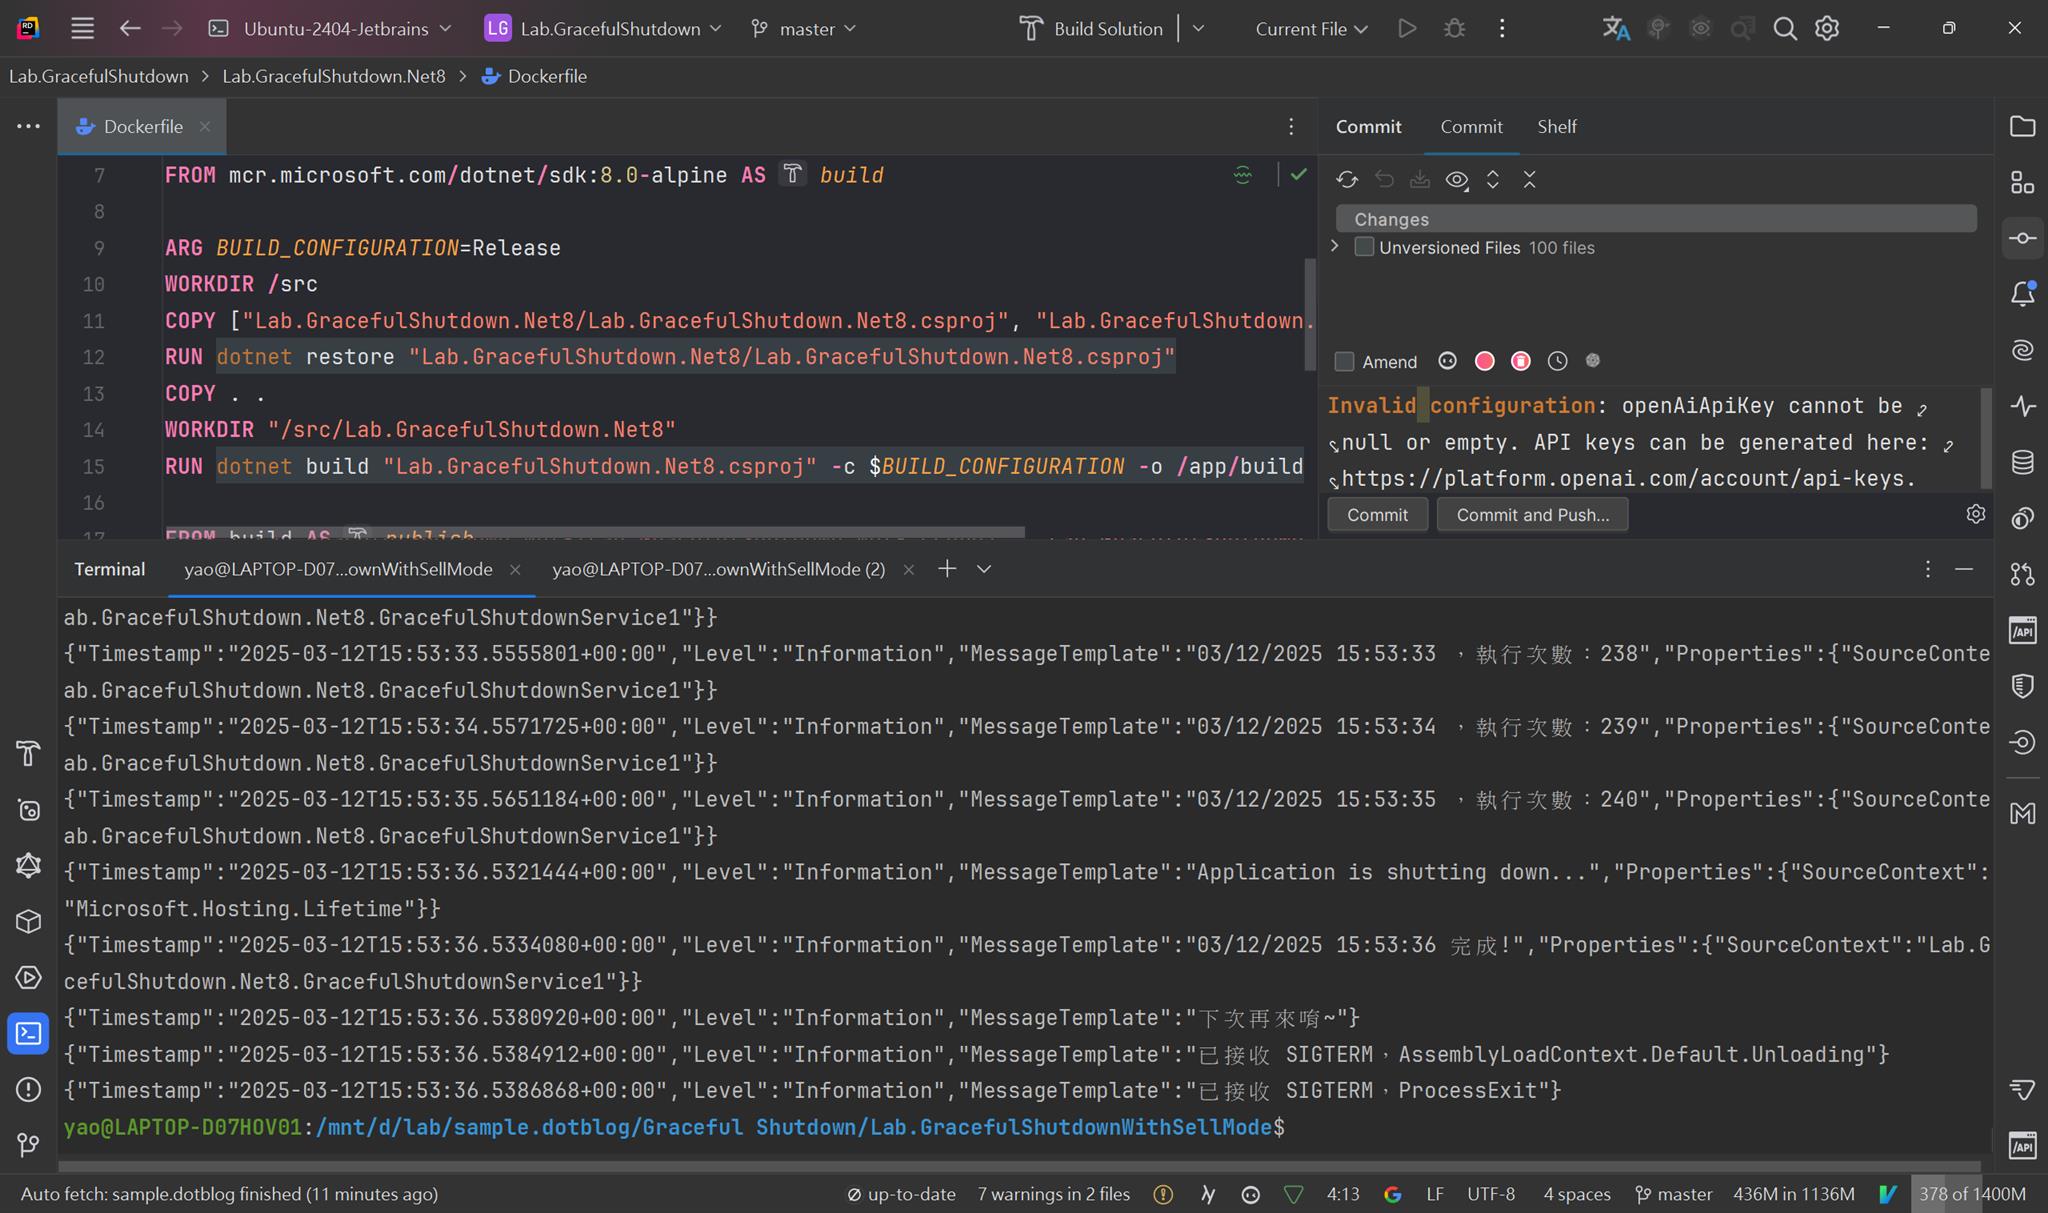Click the red circle icon beside Amend

(1484, 361)
